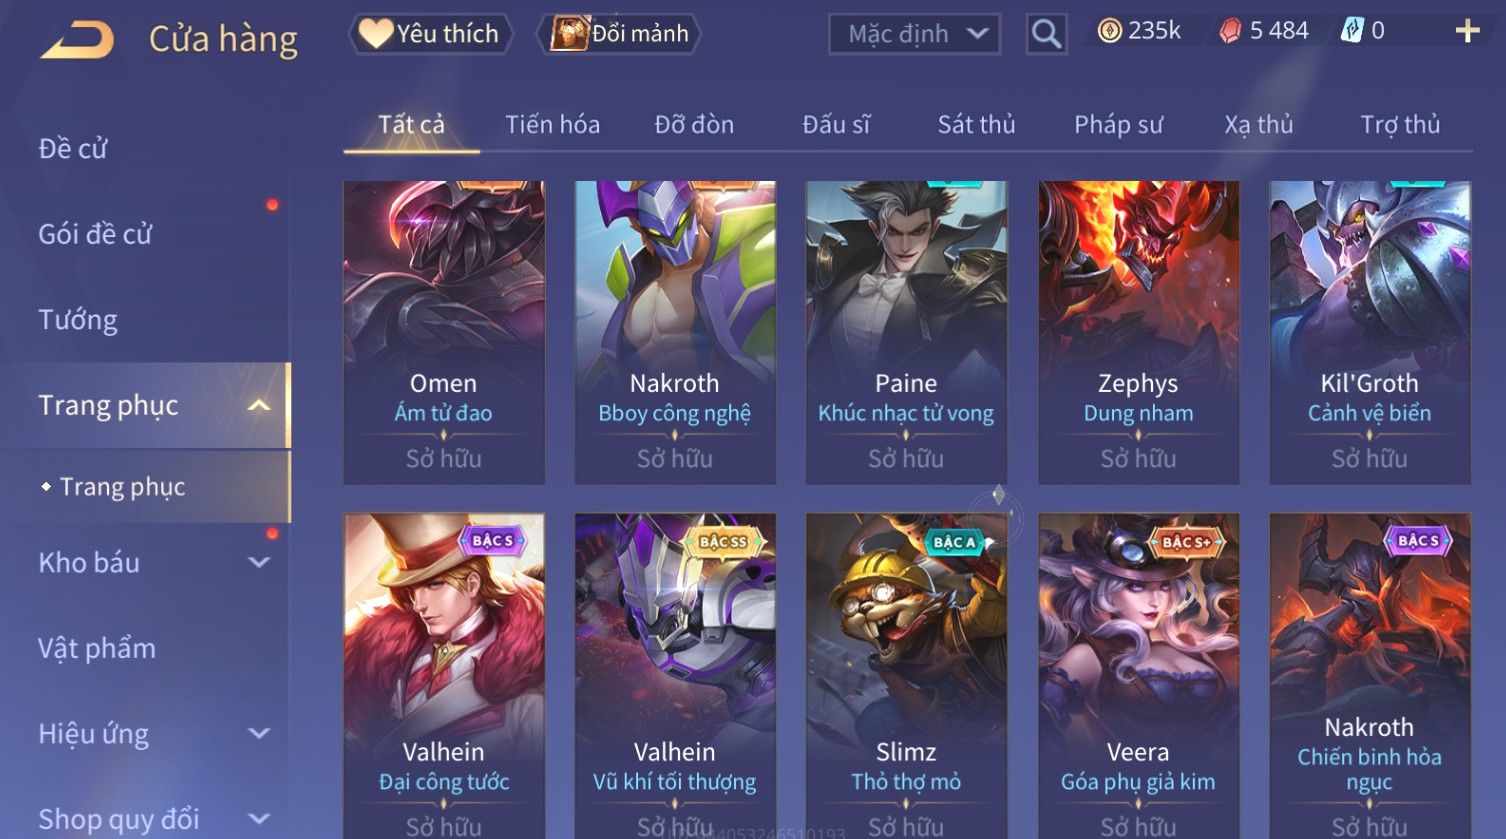Select the Pháp sư category tab
Screen dimensions: 1506x839
(x=1118, y=124)
